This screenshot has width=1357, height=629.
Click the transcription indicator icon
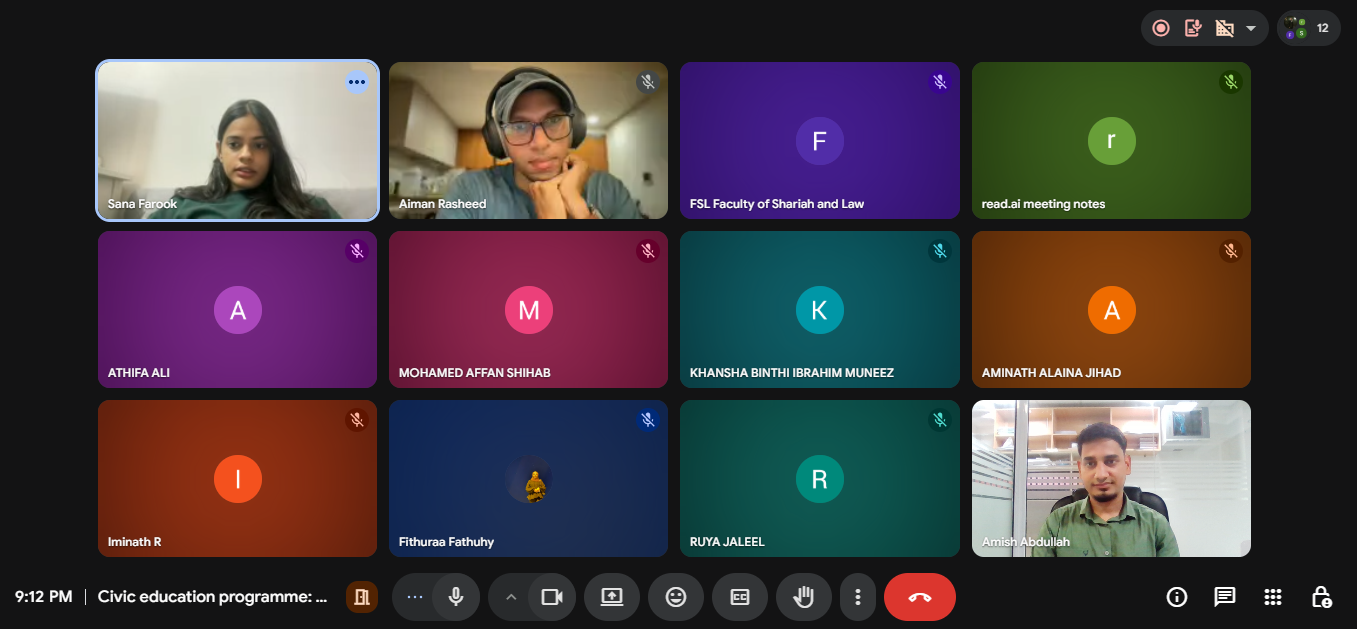coord(1192,28)
